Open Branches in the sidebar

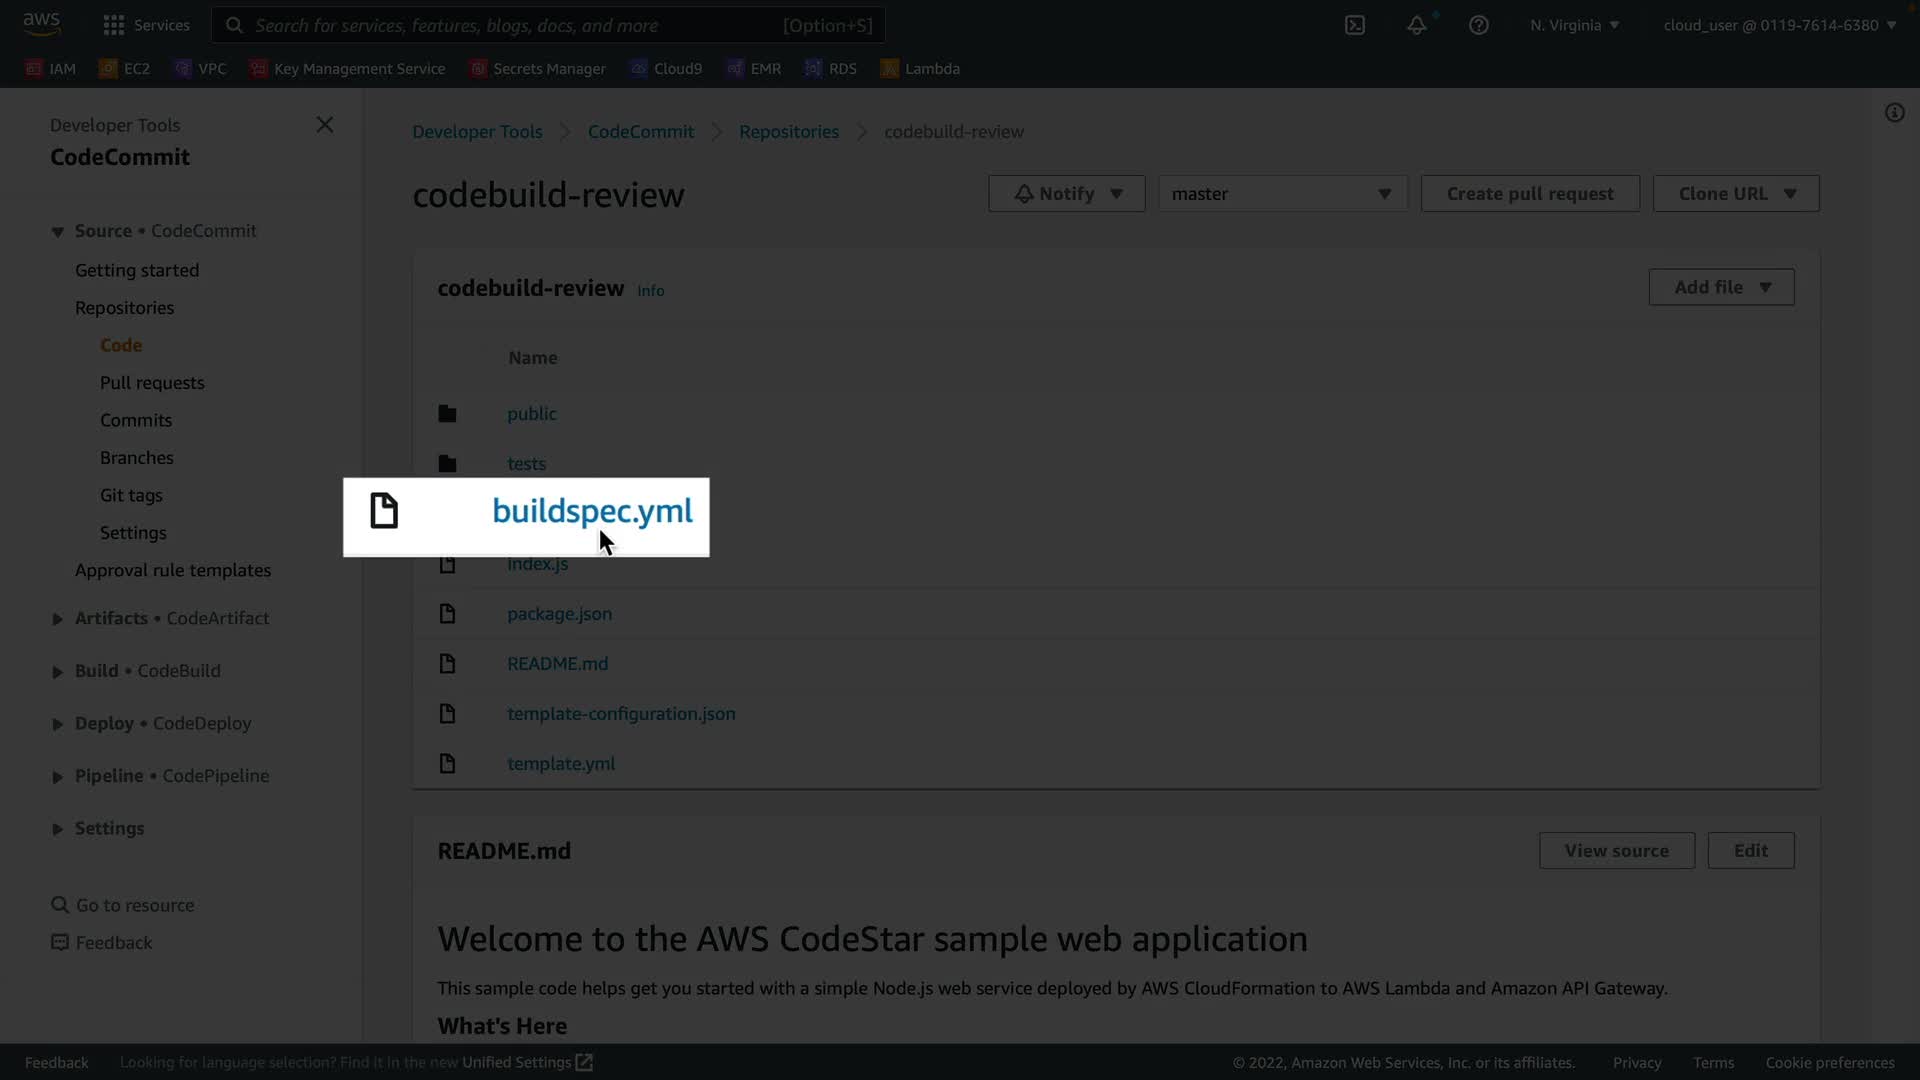[x=137, y=458]
